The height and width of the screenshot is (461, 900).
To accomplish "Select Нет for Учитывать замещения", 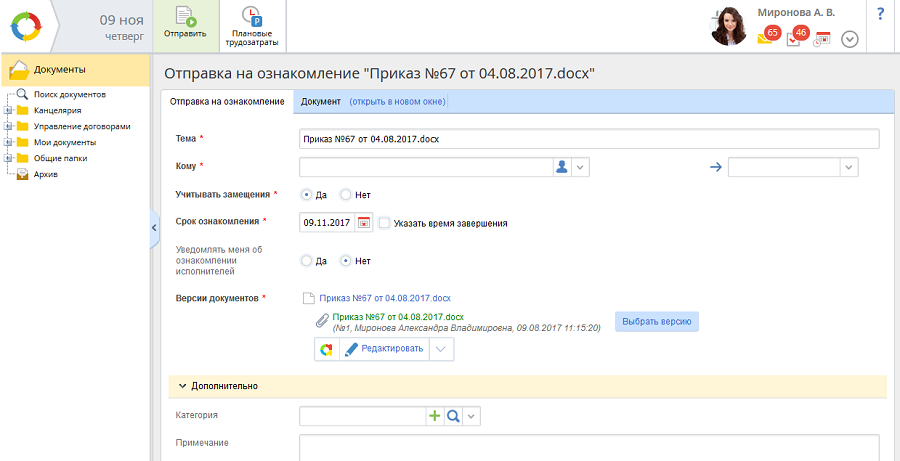I will pos(346,195).
